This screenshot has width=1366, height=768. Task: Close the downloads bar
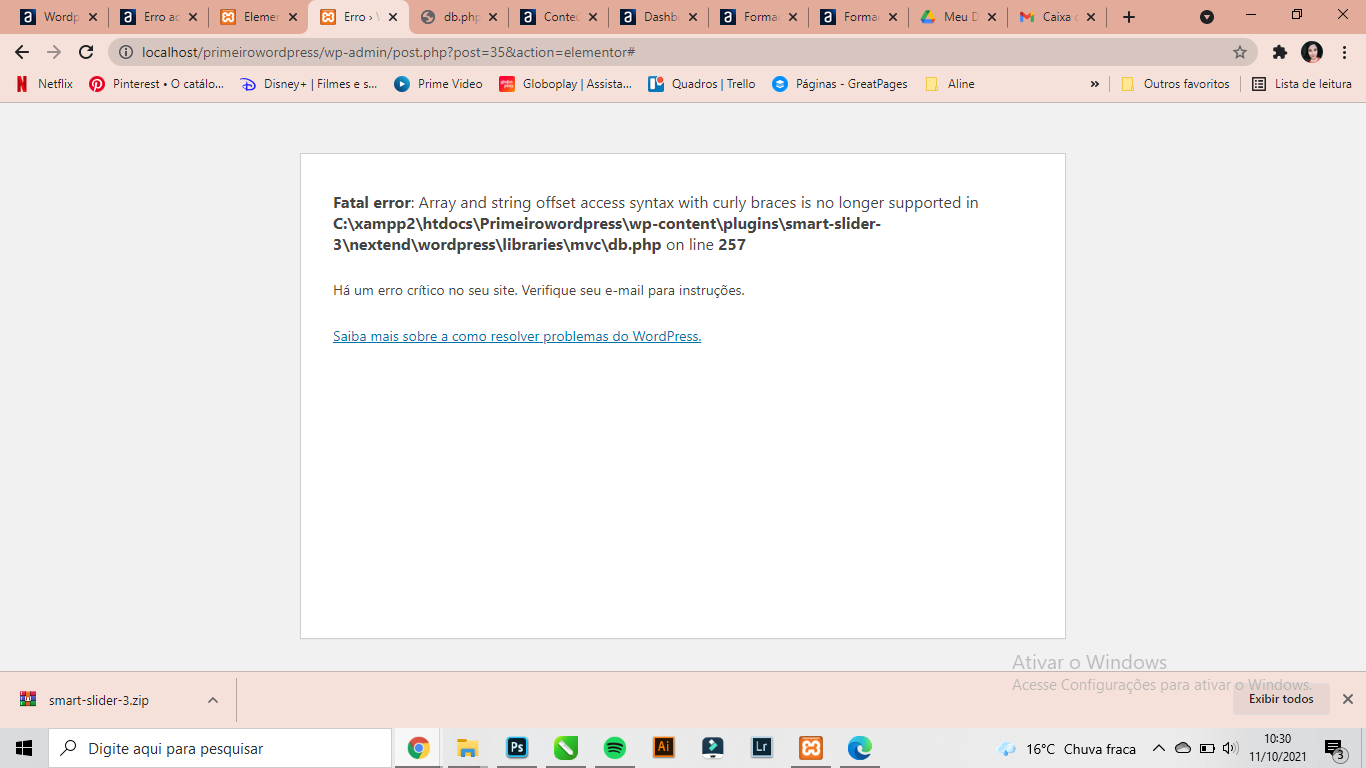tap(1347, 699)
